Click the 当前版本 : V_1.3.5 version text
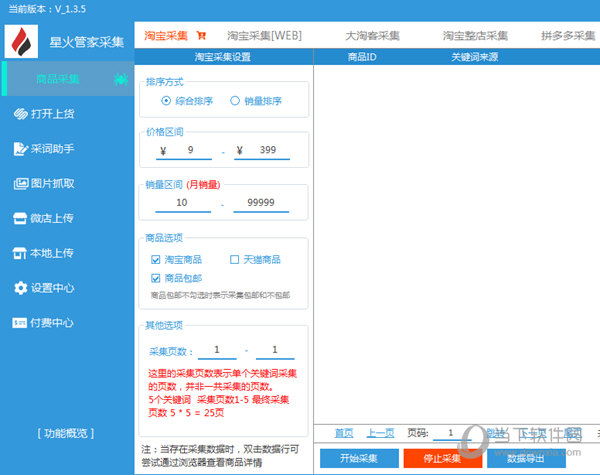Image resolution: width=600 pixels, height=475 pixels. [x=47, y=9]
